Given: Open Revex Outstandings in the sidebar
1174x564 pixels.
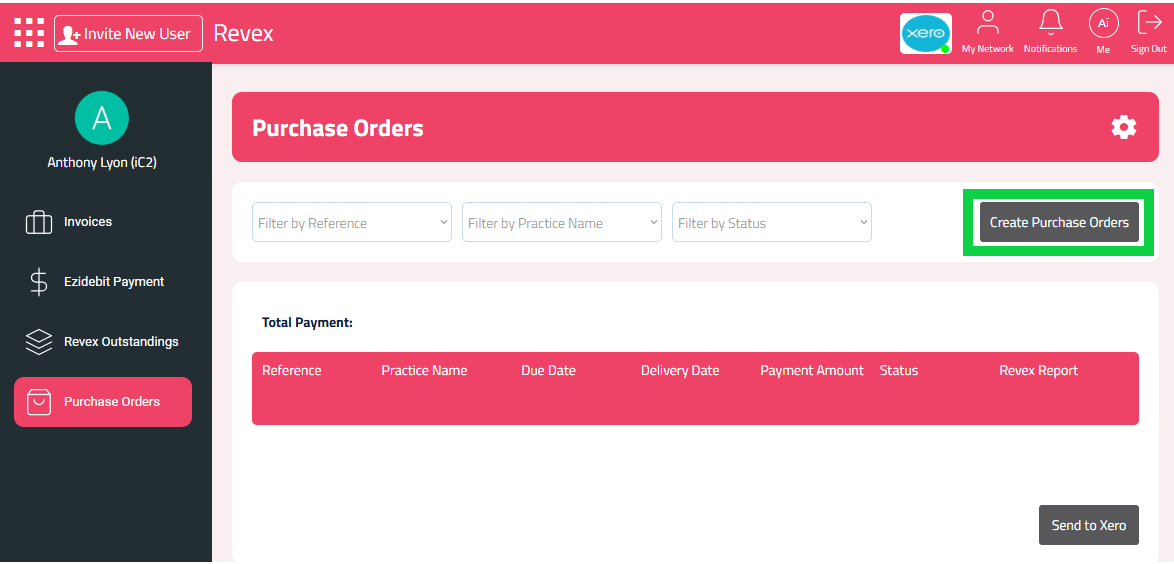Looking at the screenshot, I should coord(103,342).
